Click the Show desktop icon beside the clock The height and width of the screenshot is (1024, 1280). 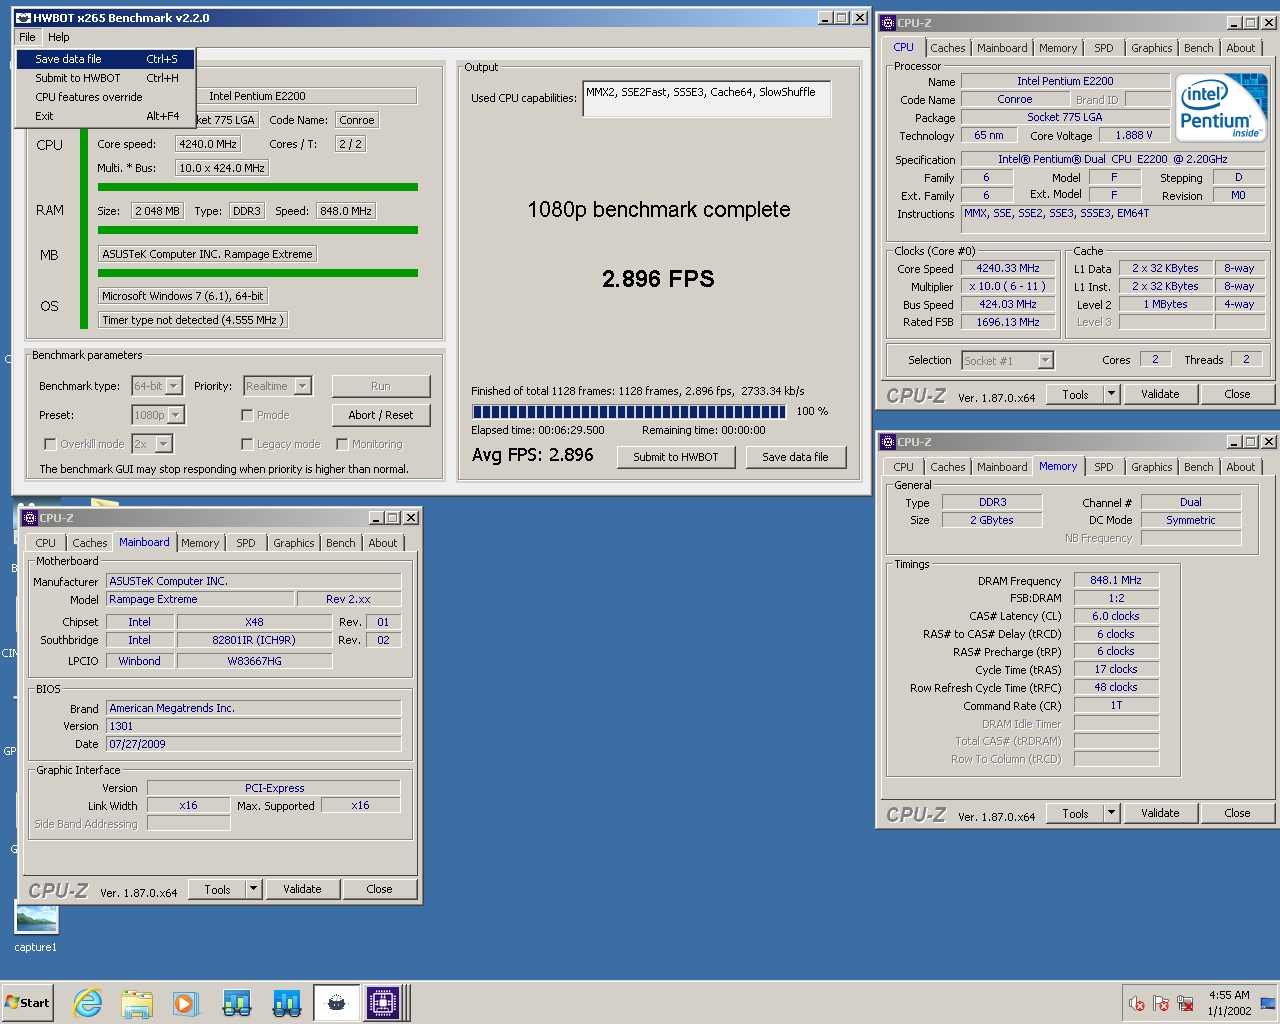[x=1268, y=1003]
